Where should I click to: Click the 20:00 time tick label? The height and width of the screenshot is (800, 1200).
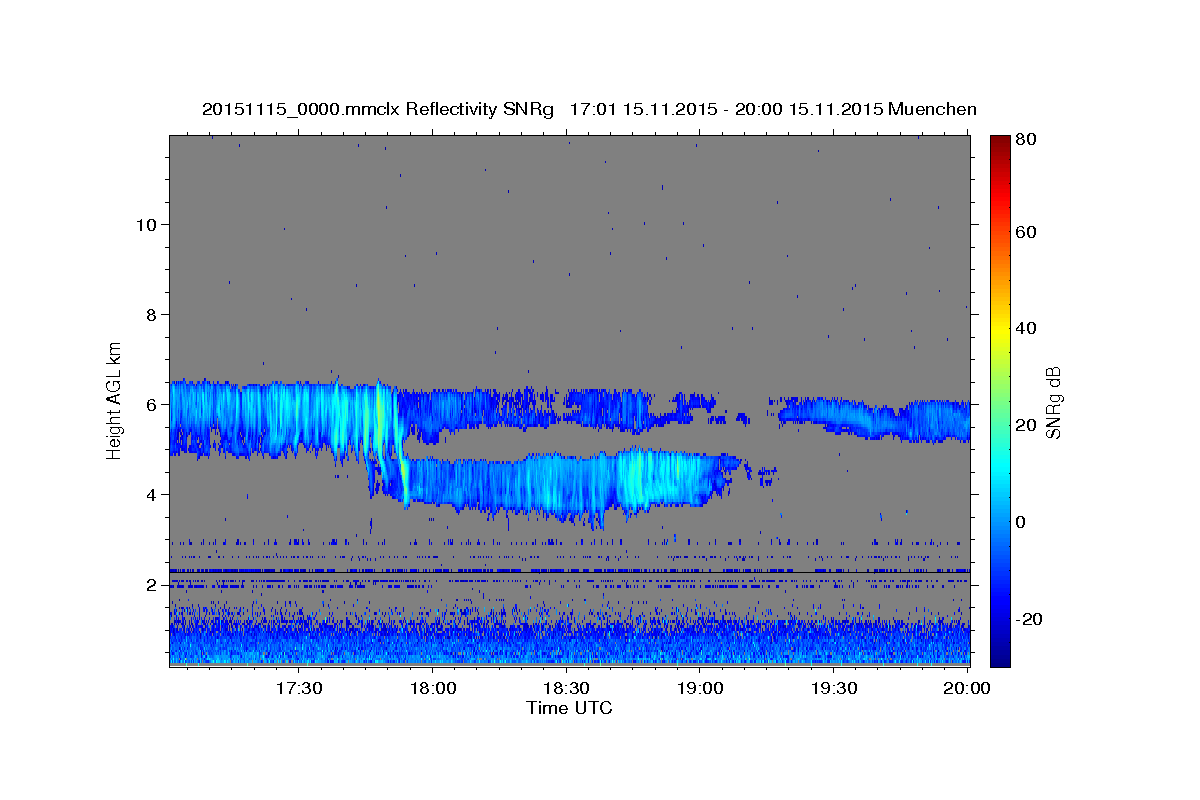966,689
